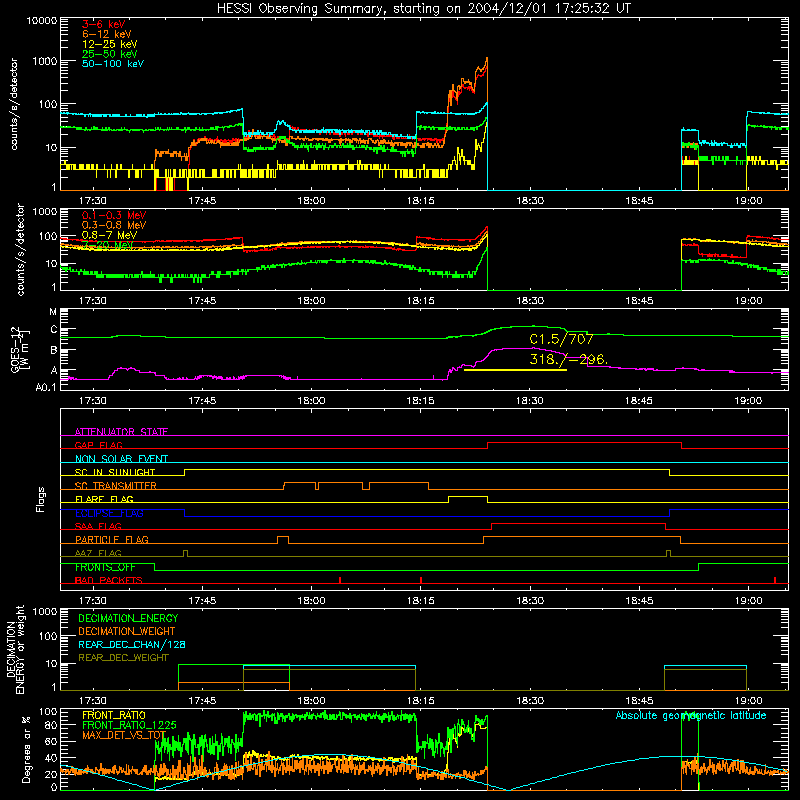Click the 'Degrees or %' axis title
Viewport: 800px width, 800px height.
click(26, 749)
